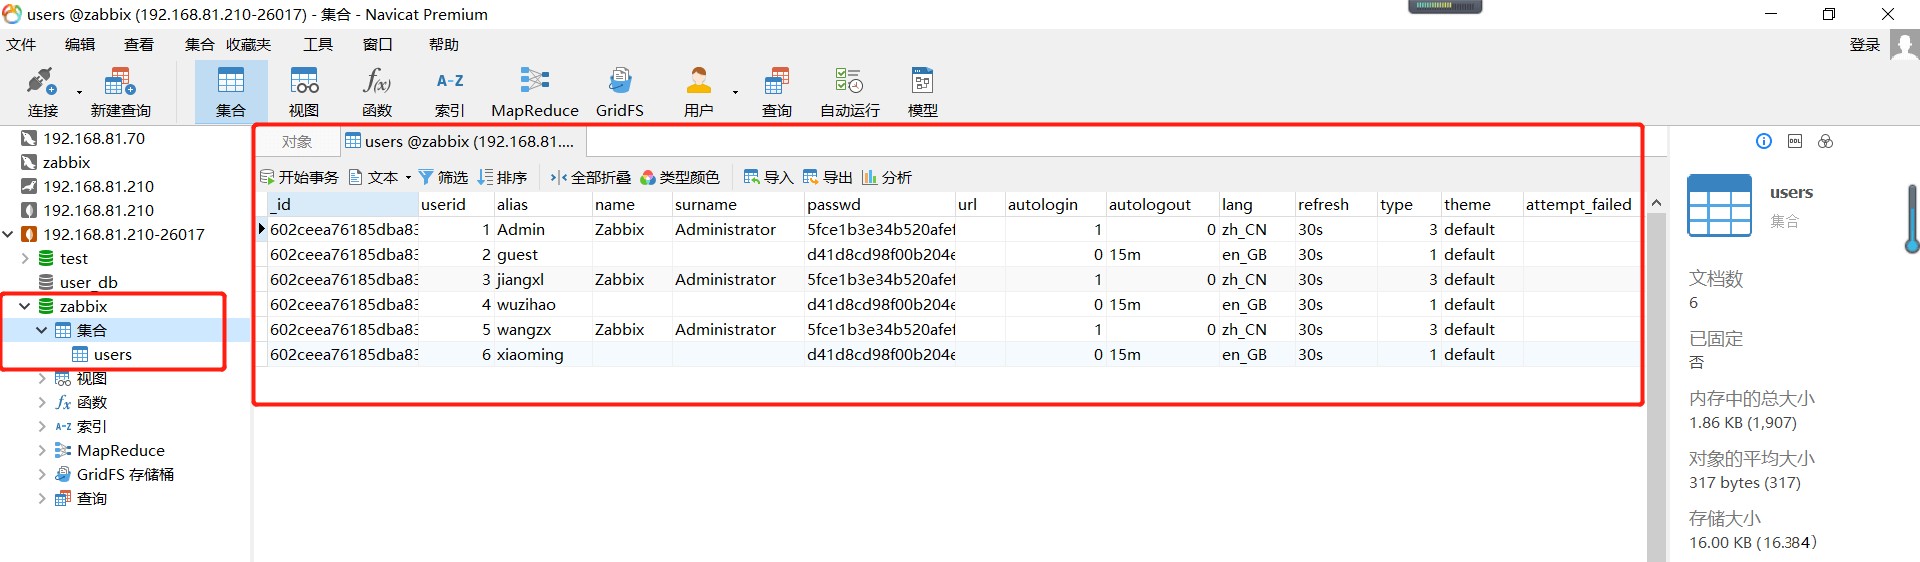Viewport: 1920px width, 562px height.
Task: Open the Tools (工具) menu
Action: [318, 44]
